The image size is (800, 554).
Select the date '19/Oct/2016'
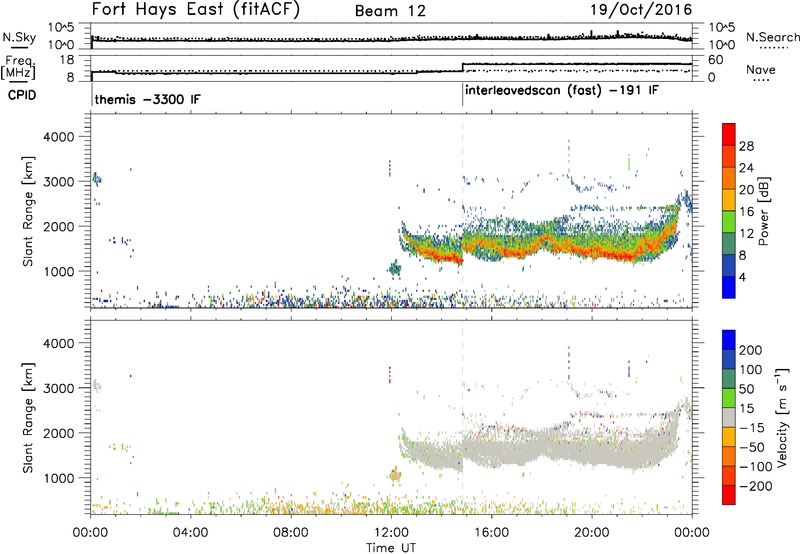pyautogui.click(x=641, y=10)
